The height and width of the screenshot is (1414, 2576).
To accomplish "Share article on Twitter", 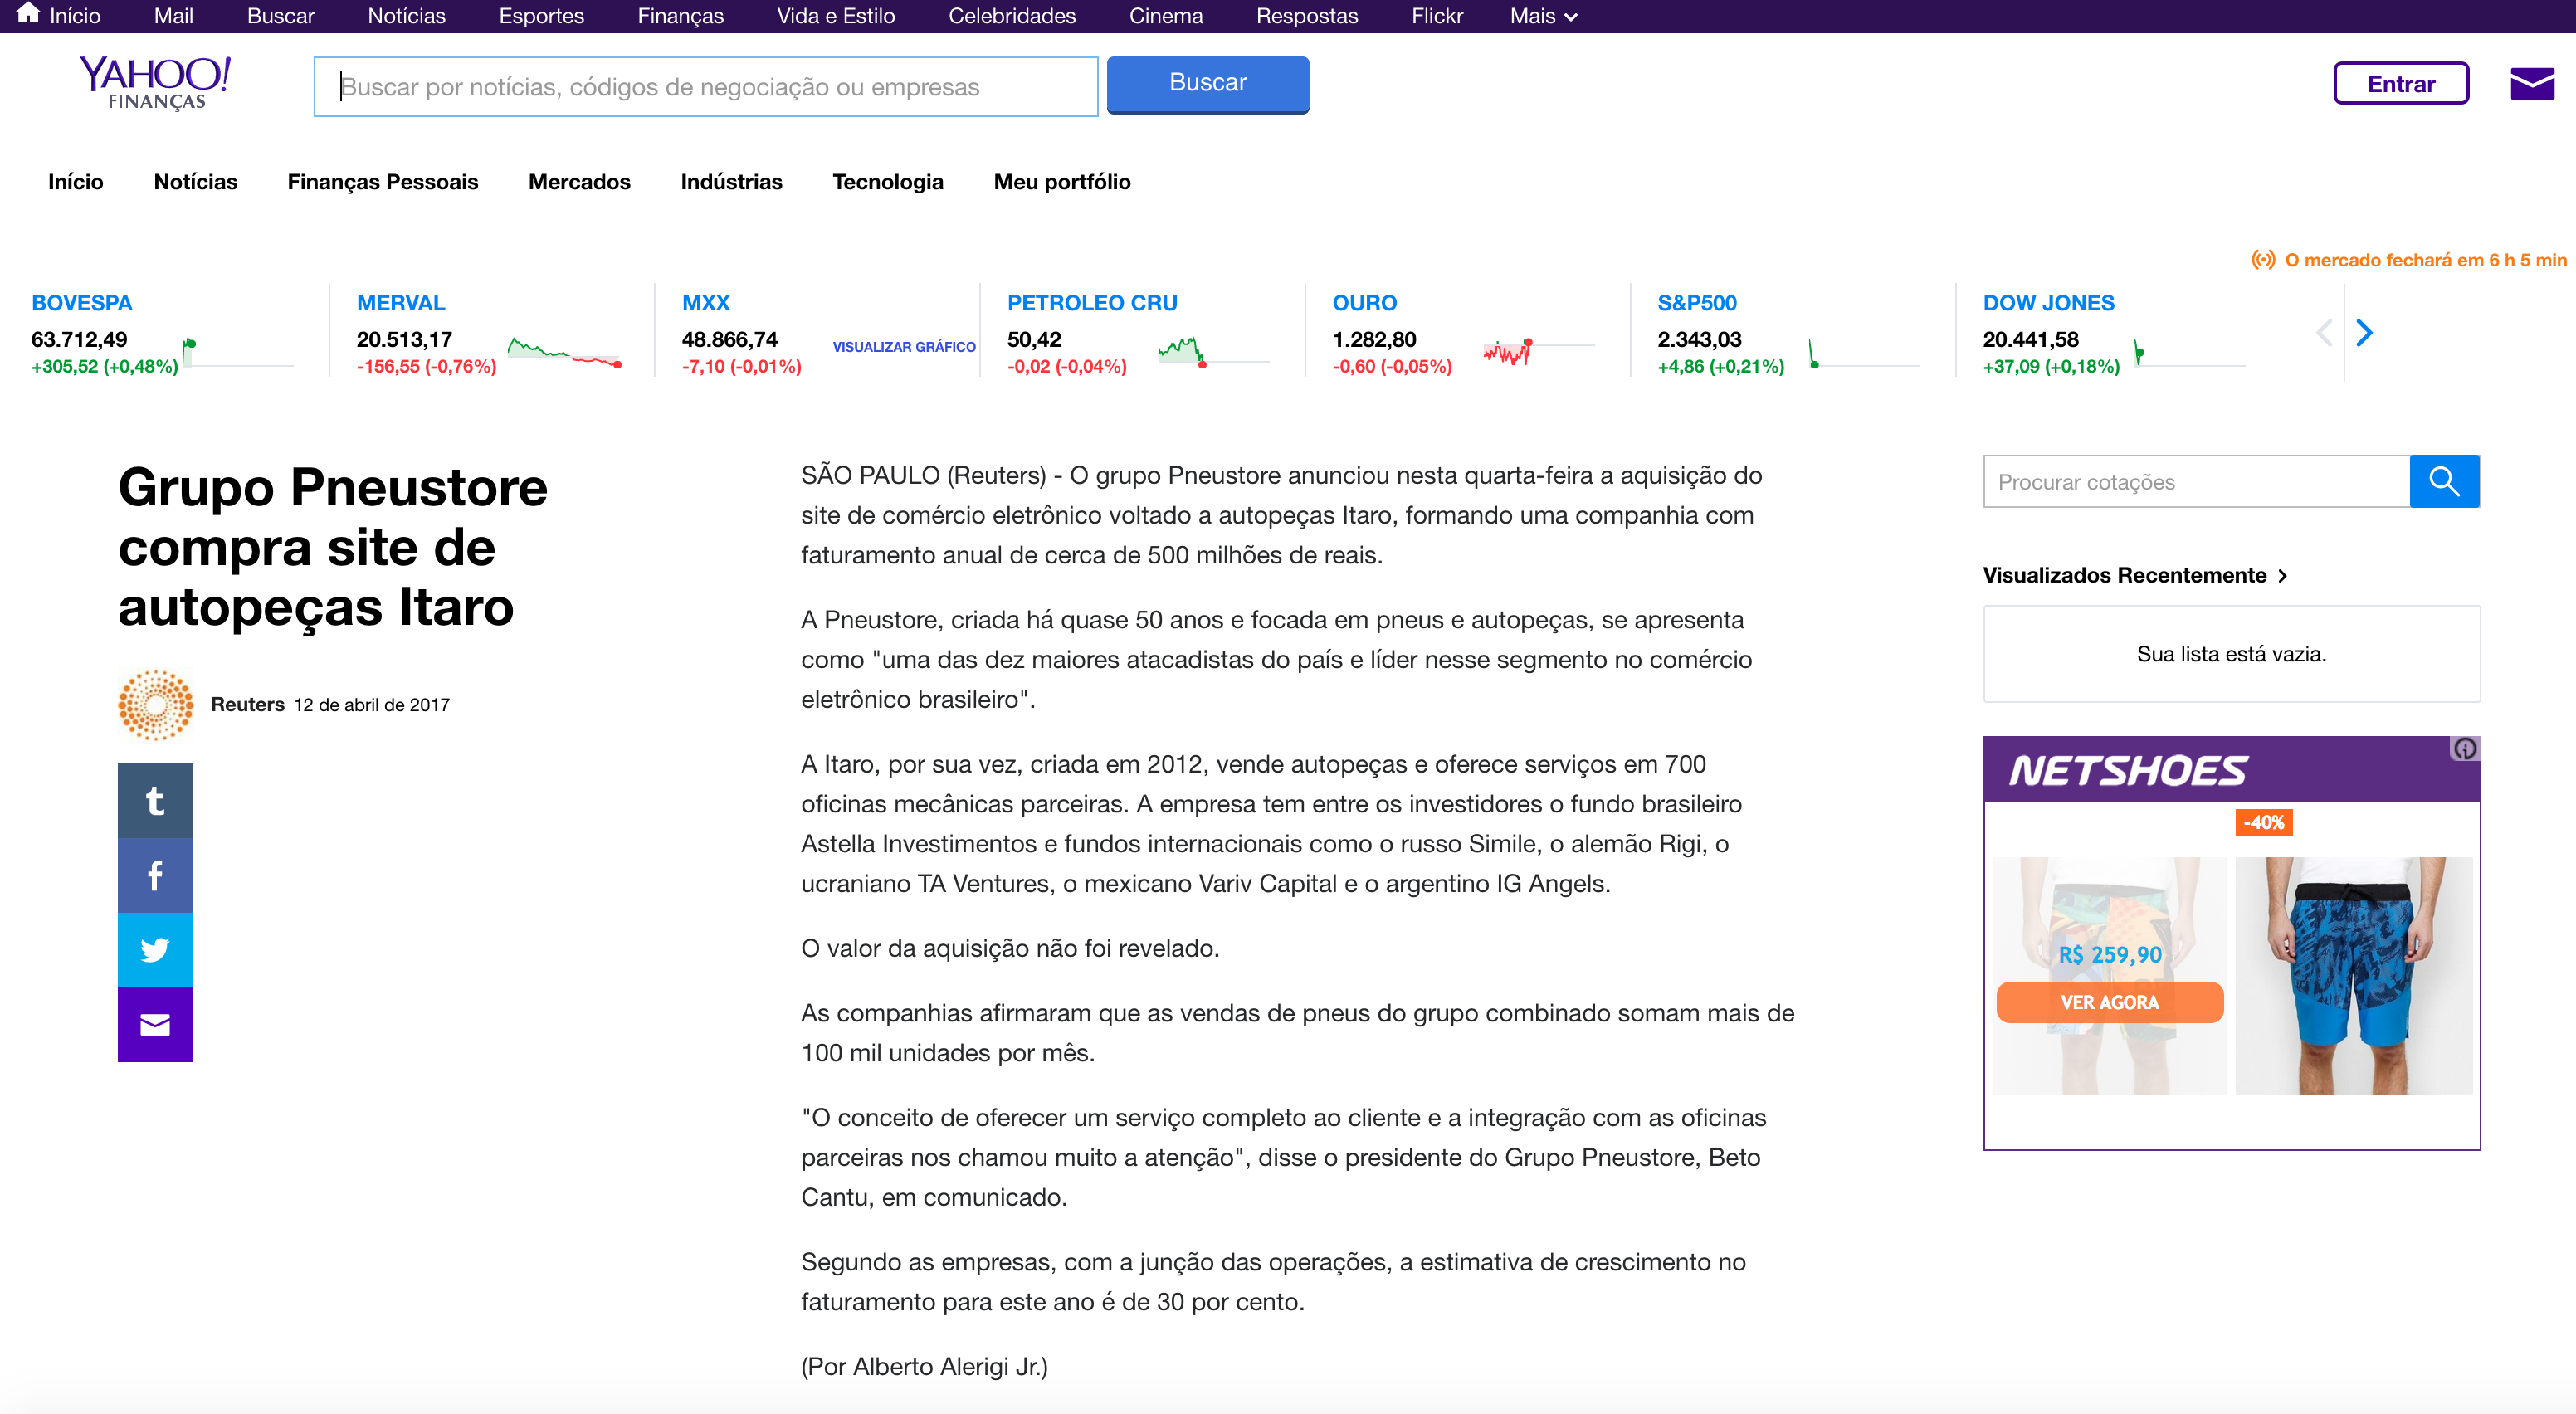I will (155, 949).
